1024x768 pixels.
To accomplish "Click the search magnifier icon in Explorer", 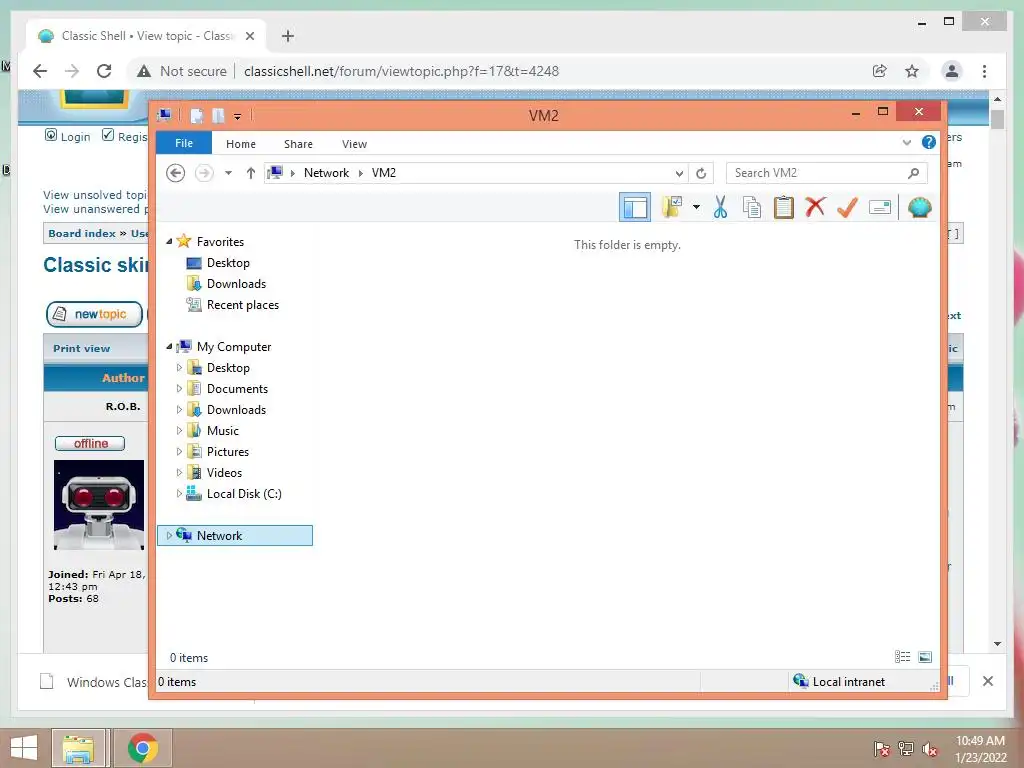I will pyautogui.click(x=913, y=173).
